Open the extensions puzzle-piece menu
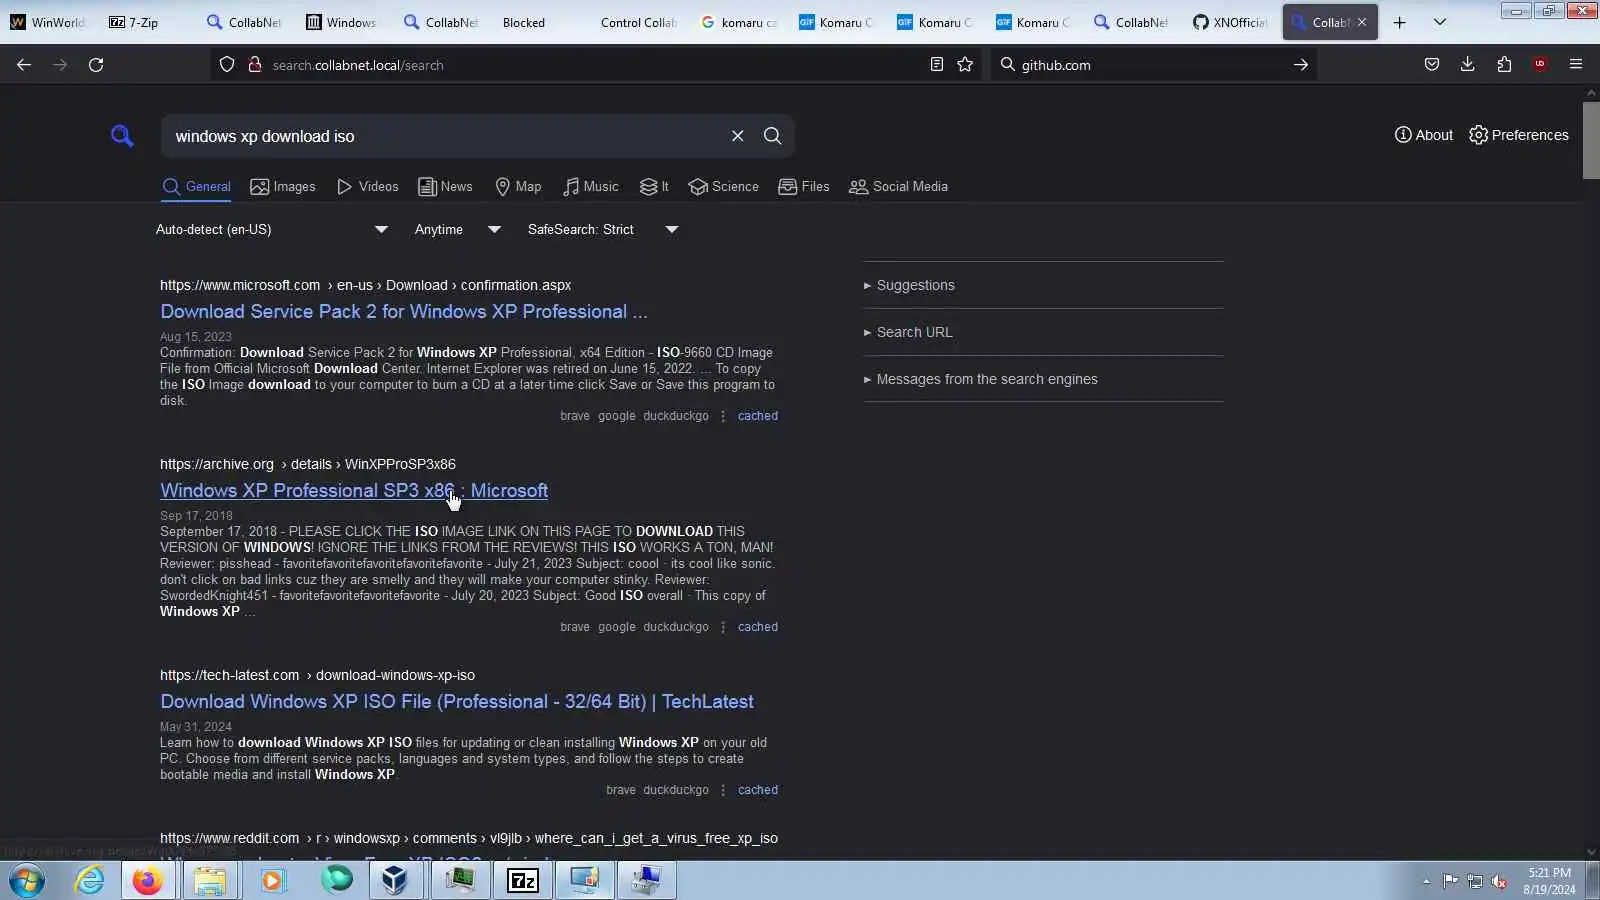 pos(1504,65)
